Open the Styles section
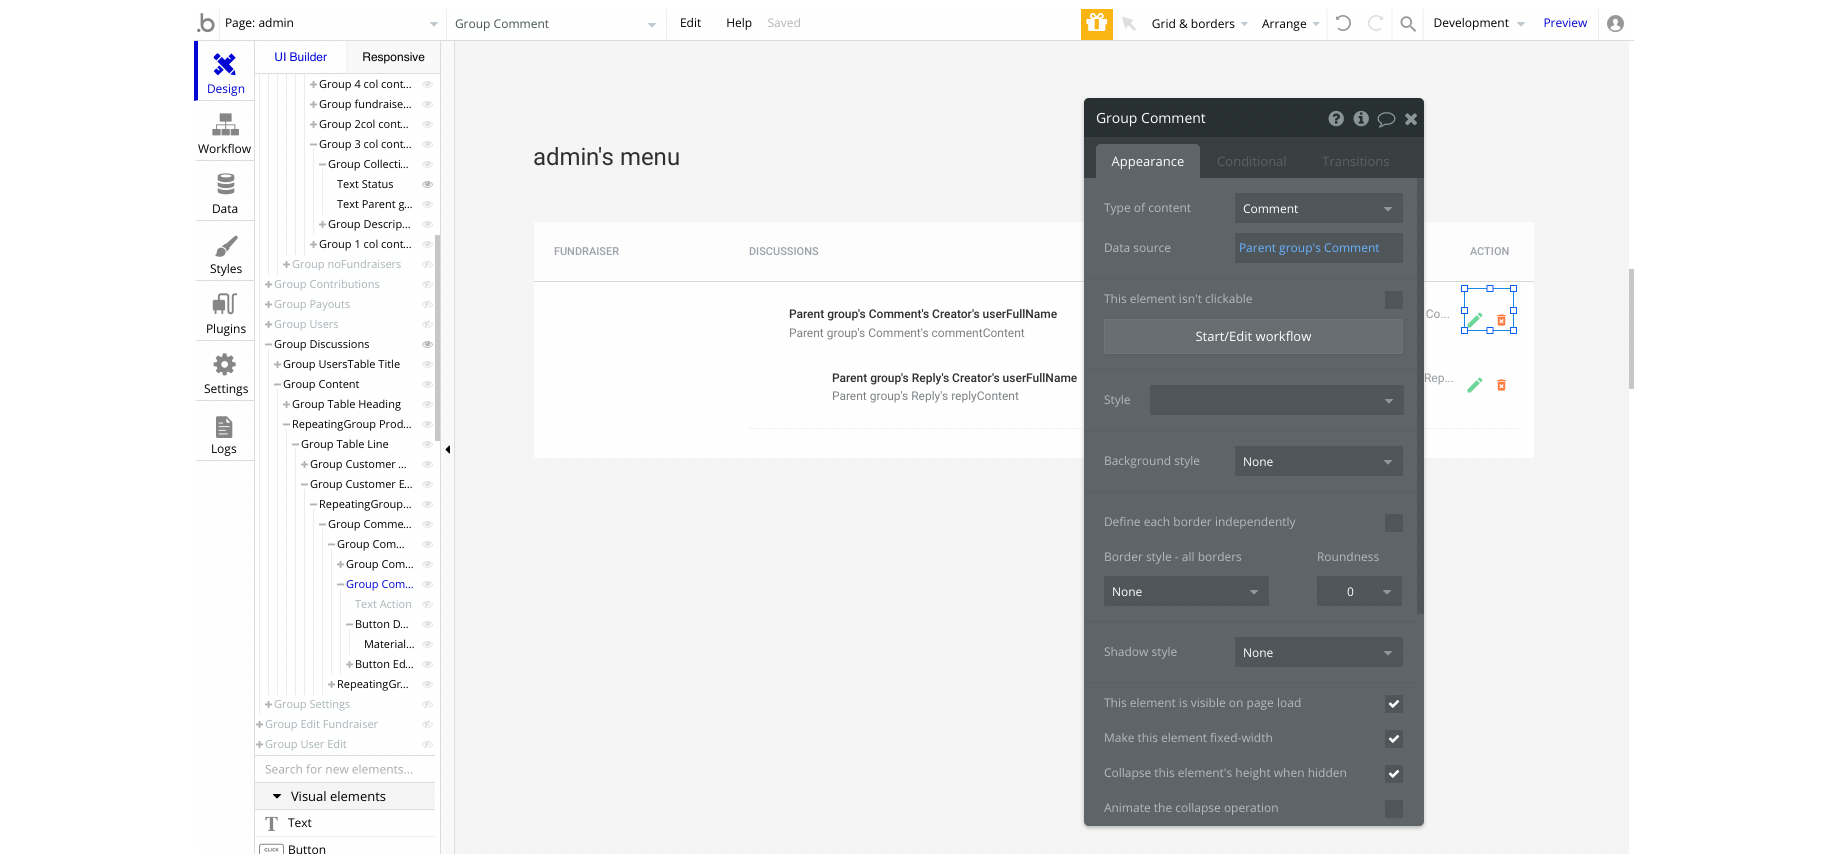The image size is (1830, 858). [225, 252]
